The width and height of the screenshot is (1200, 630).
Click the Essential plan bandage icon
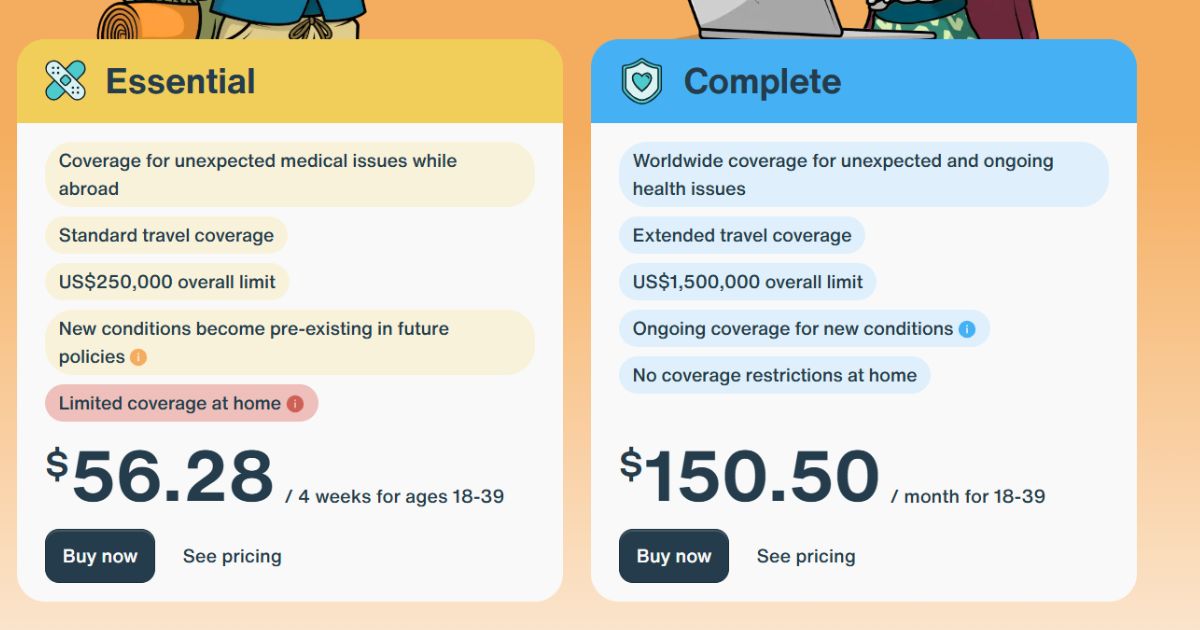[66, 81]
